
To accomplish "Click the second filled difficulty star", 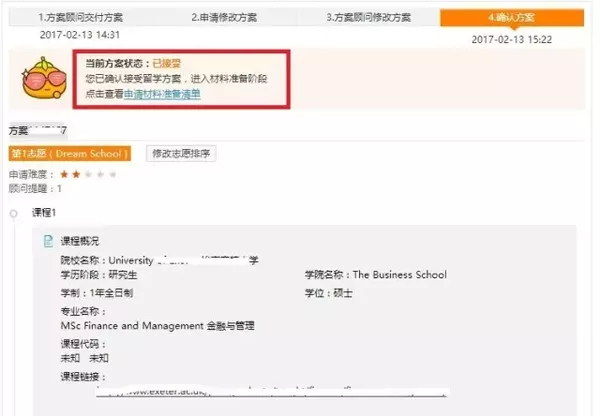I will tap(75, 174).
